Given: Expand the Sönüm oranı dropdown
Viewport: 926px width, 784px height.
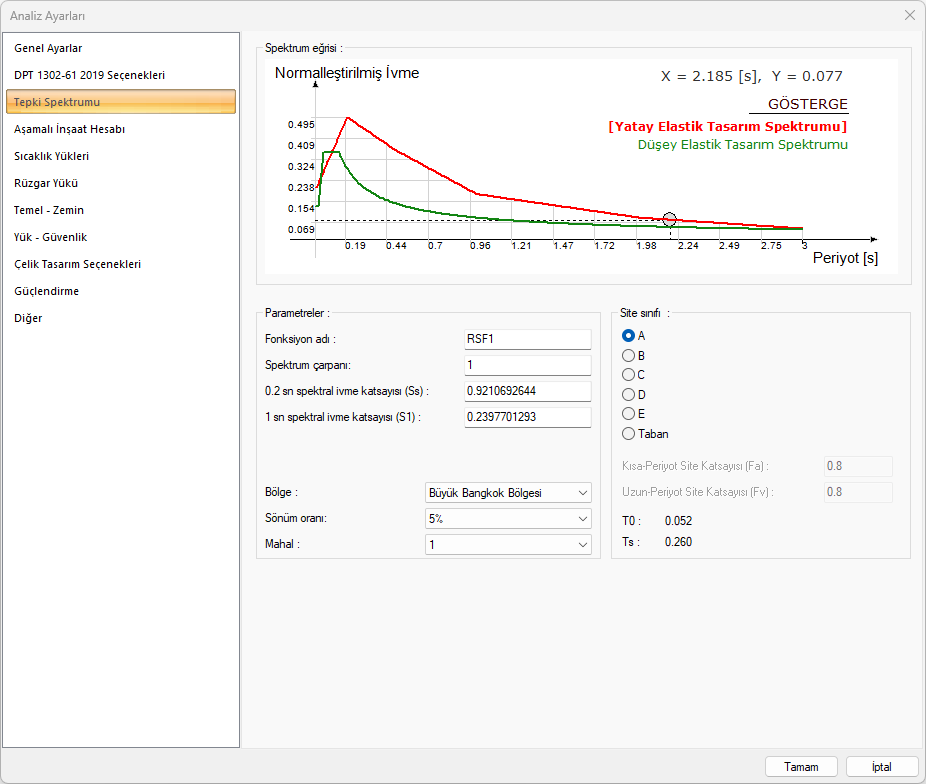Looking at the screenshot, I should 508,519.
